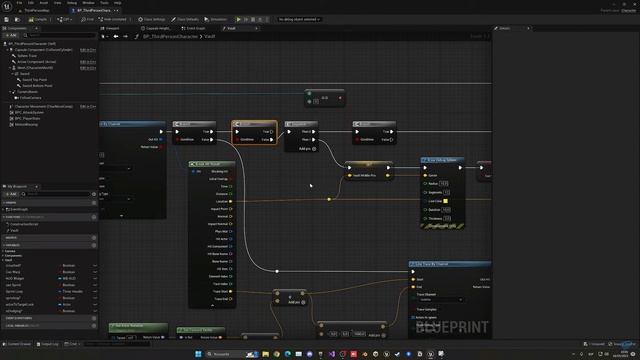Open the Edit menu
The image size is (640, 360).
click(x=31, y=3)
